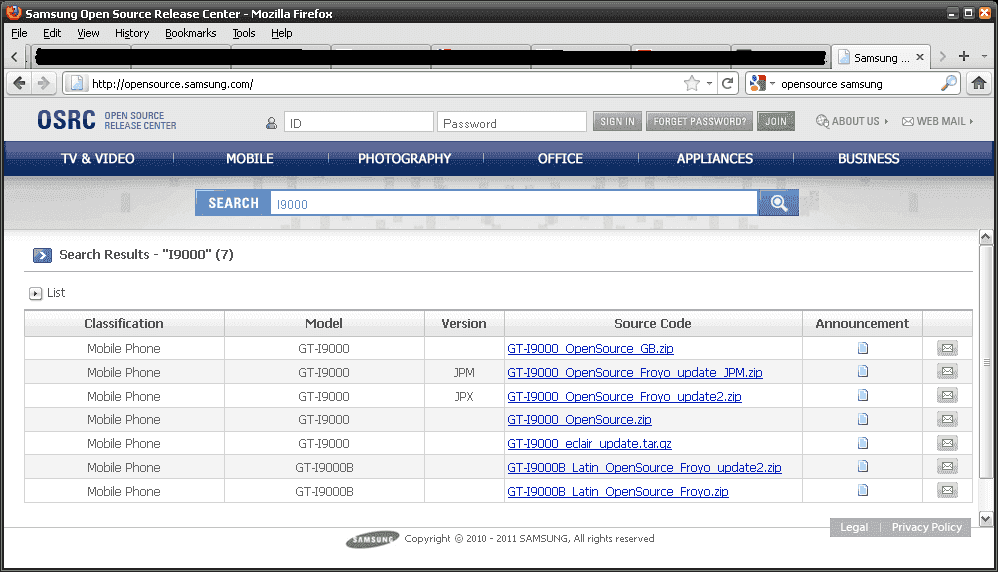The image size is (998, 572).
Task: Open announcement document for GT-I9000_OpenSource_GB.zip
Action: (862, 348)
